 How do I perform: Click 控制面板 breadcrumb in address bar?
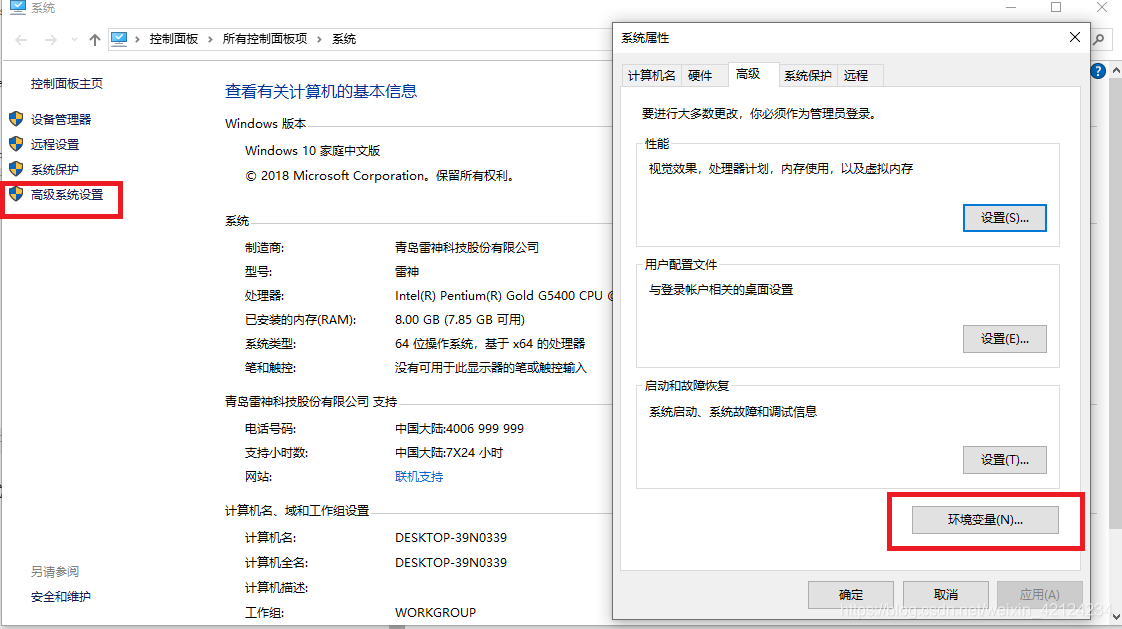pyautogui.click(x=174, y=39)
